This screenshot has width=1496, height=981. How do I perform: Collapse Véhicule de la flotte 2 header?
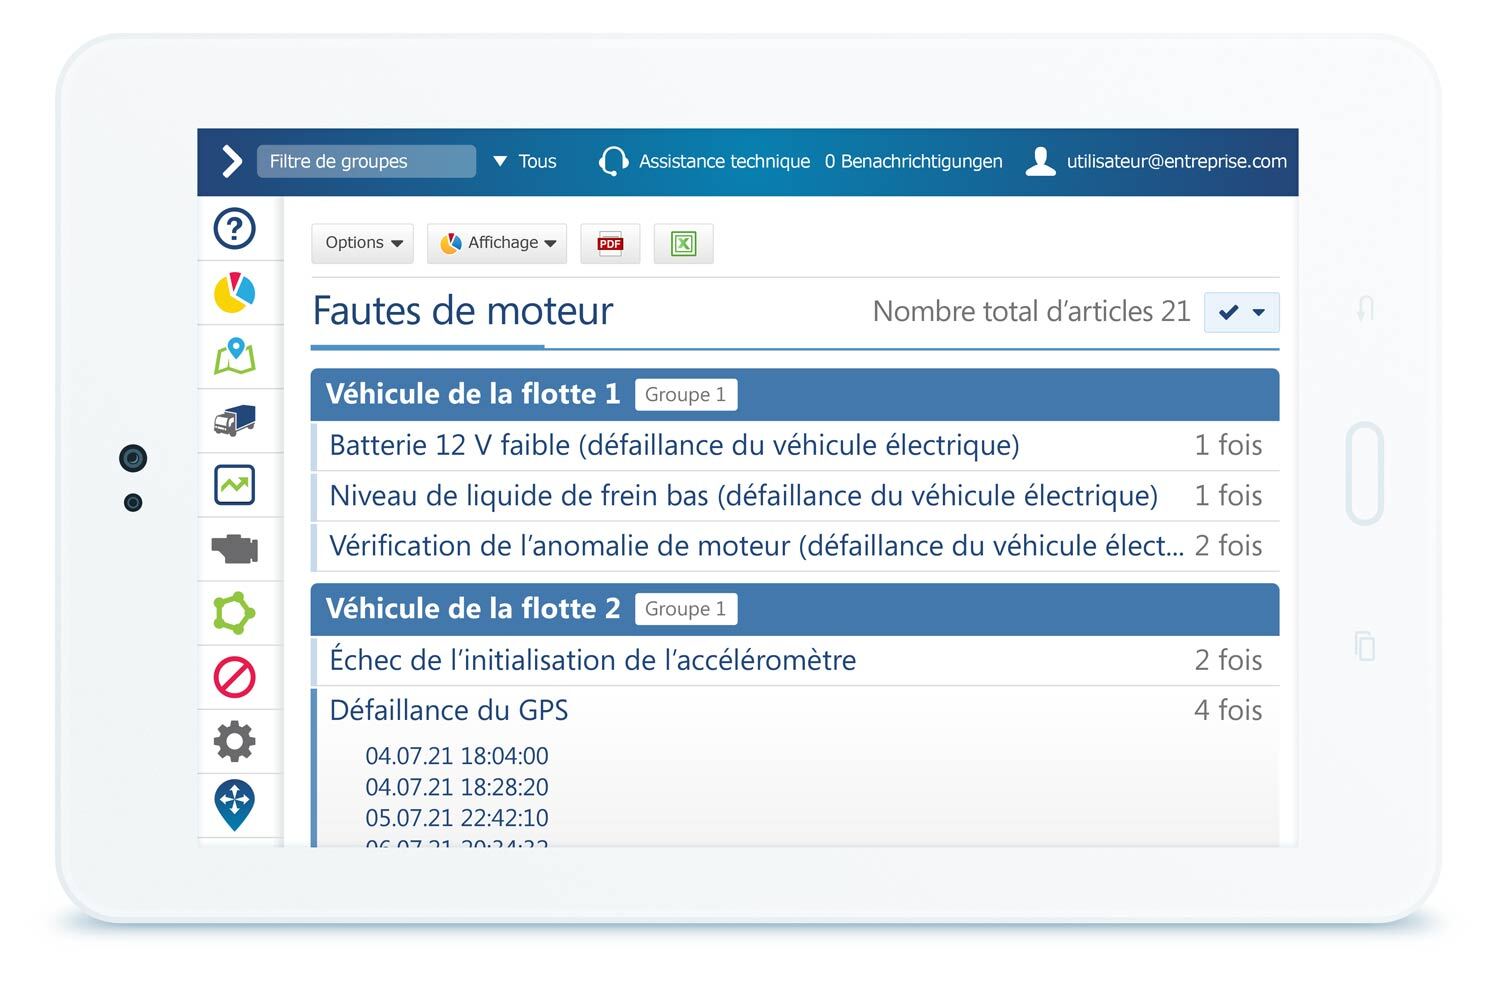tap(795, 609)
